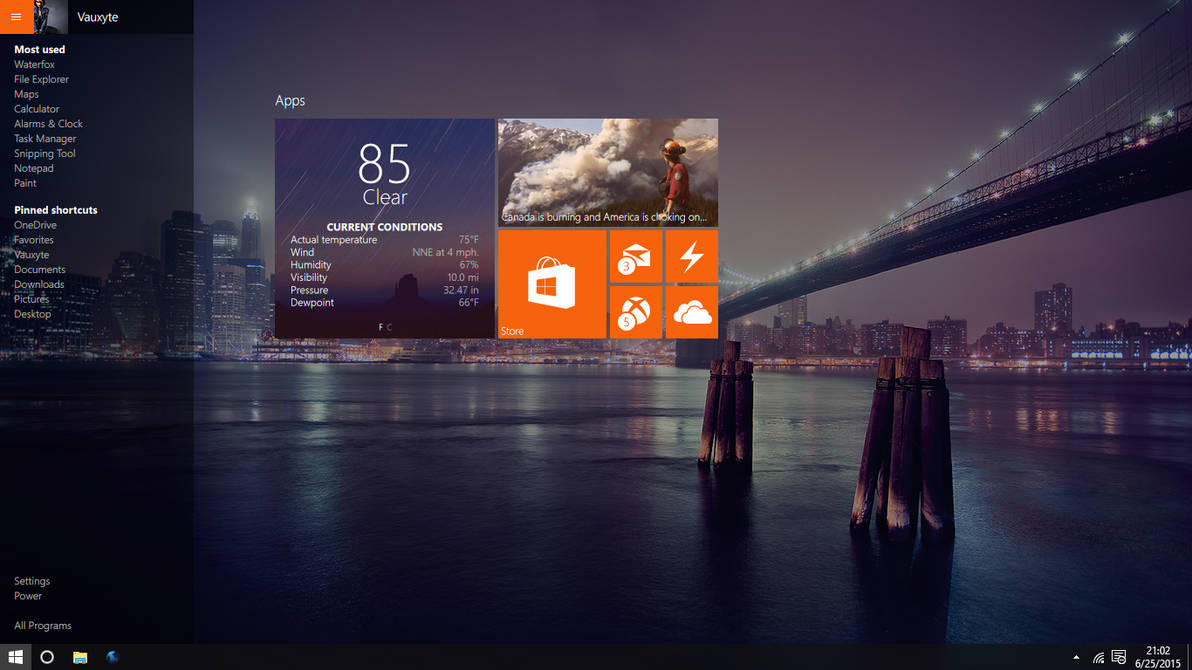
Task: Open Calculator from Most used
Action: click(37, 108)
